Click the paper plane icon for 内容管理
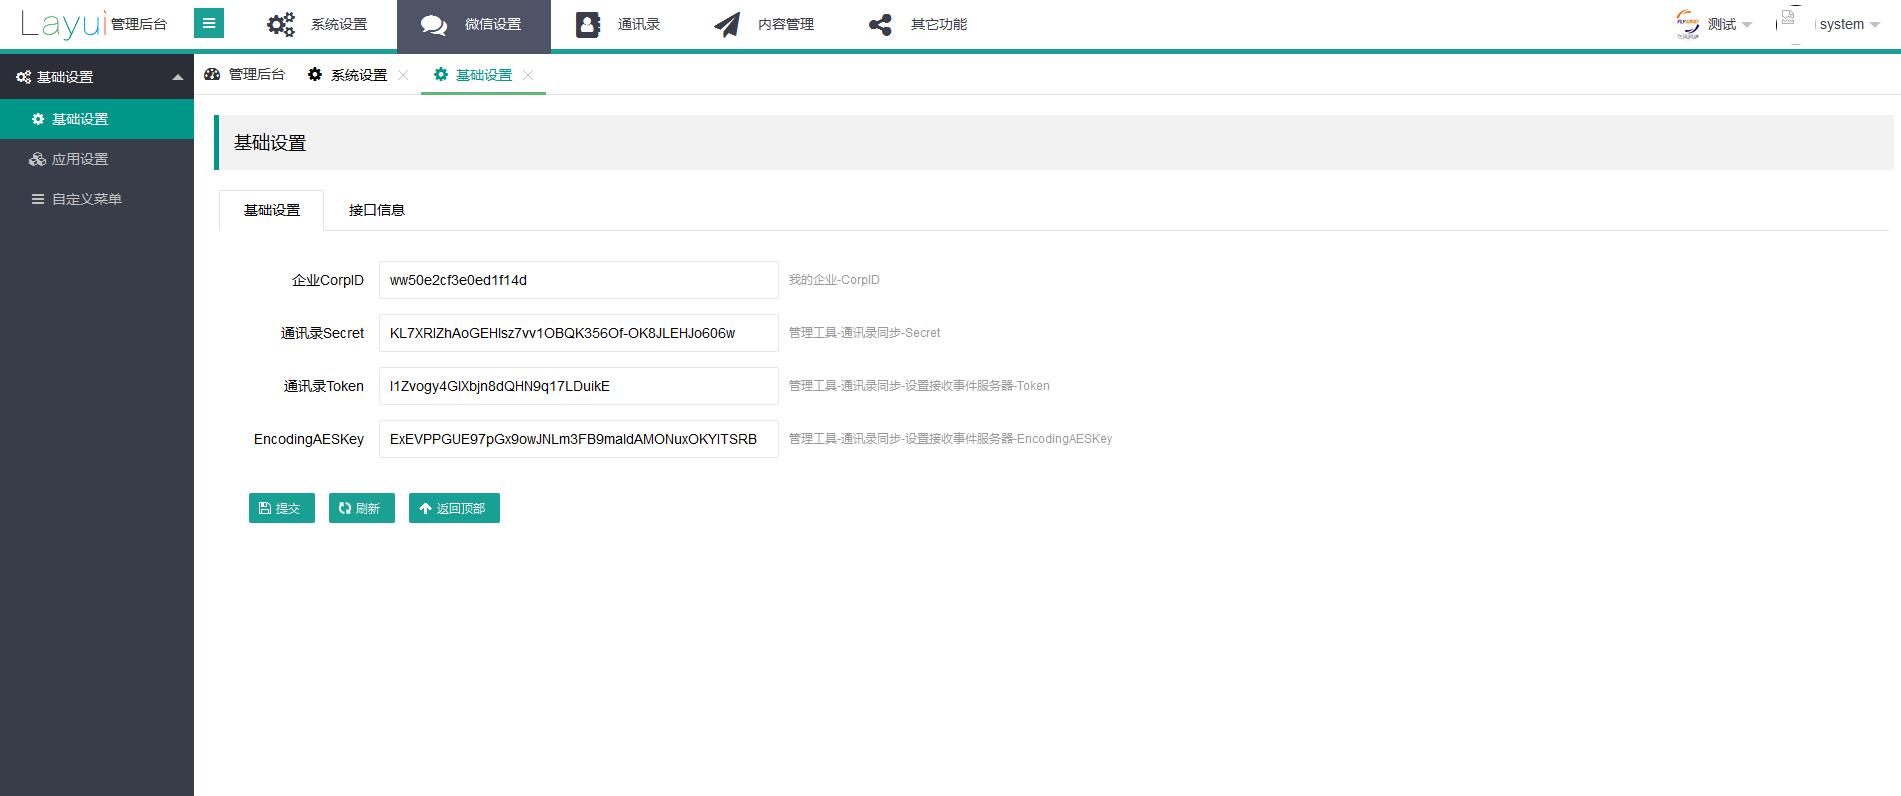The height and width of the screenshot is (796, 1901). point(727,25)
